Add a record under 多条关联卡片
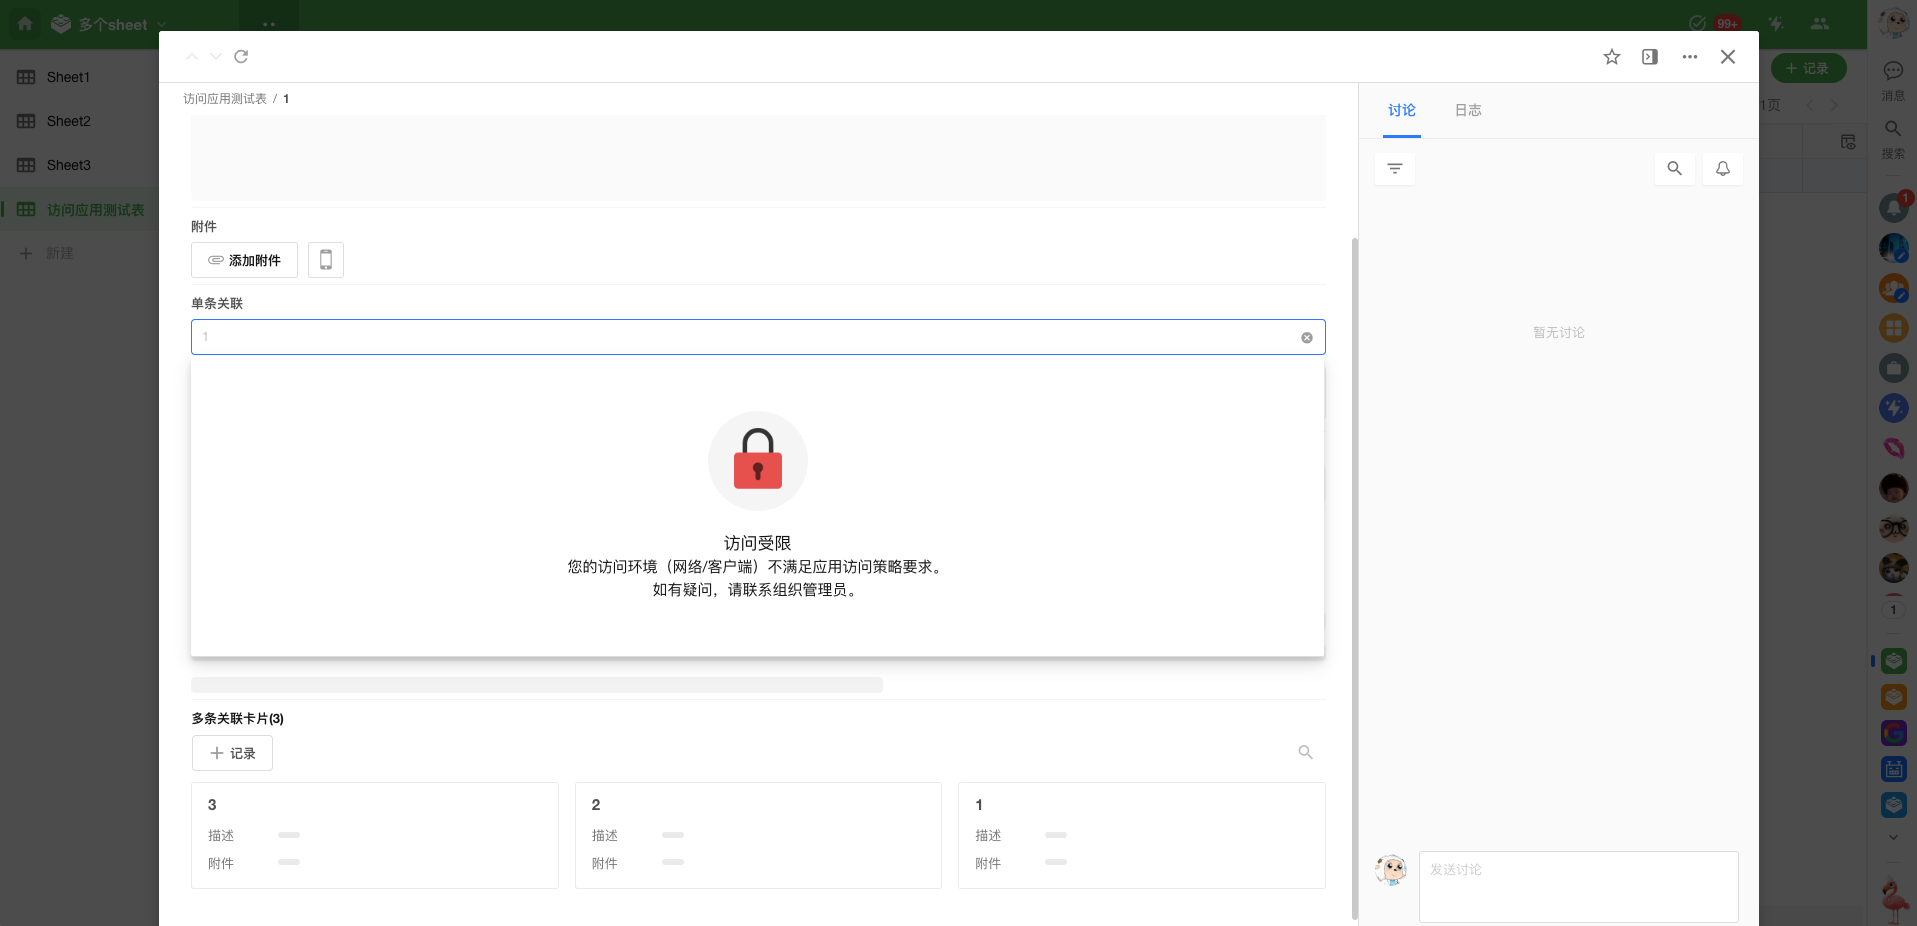 click(x=232, y=753)
